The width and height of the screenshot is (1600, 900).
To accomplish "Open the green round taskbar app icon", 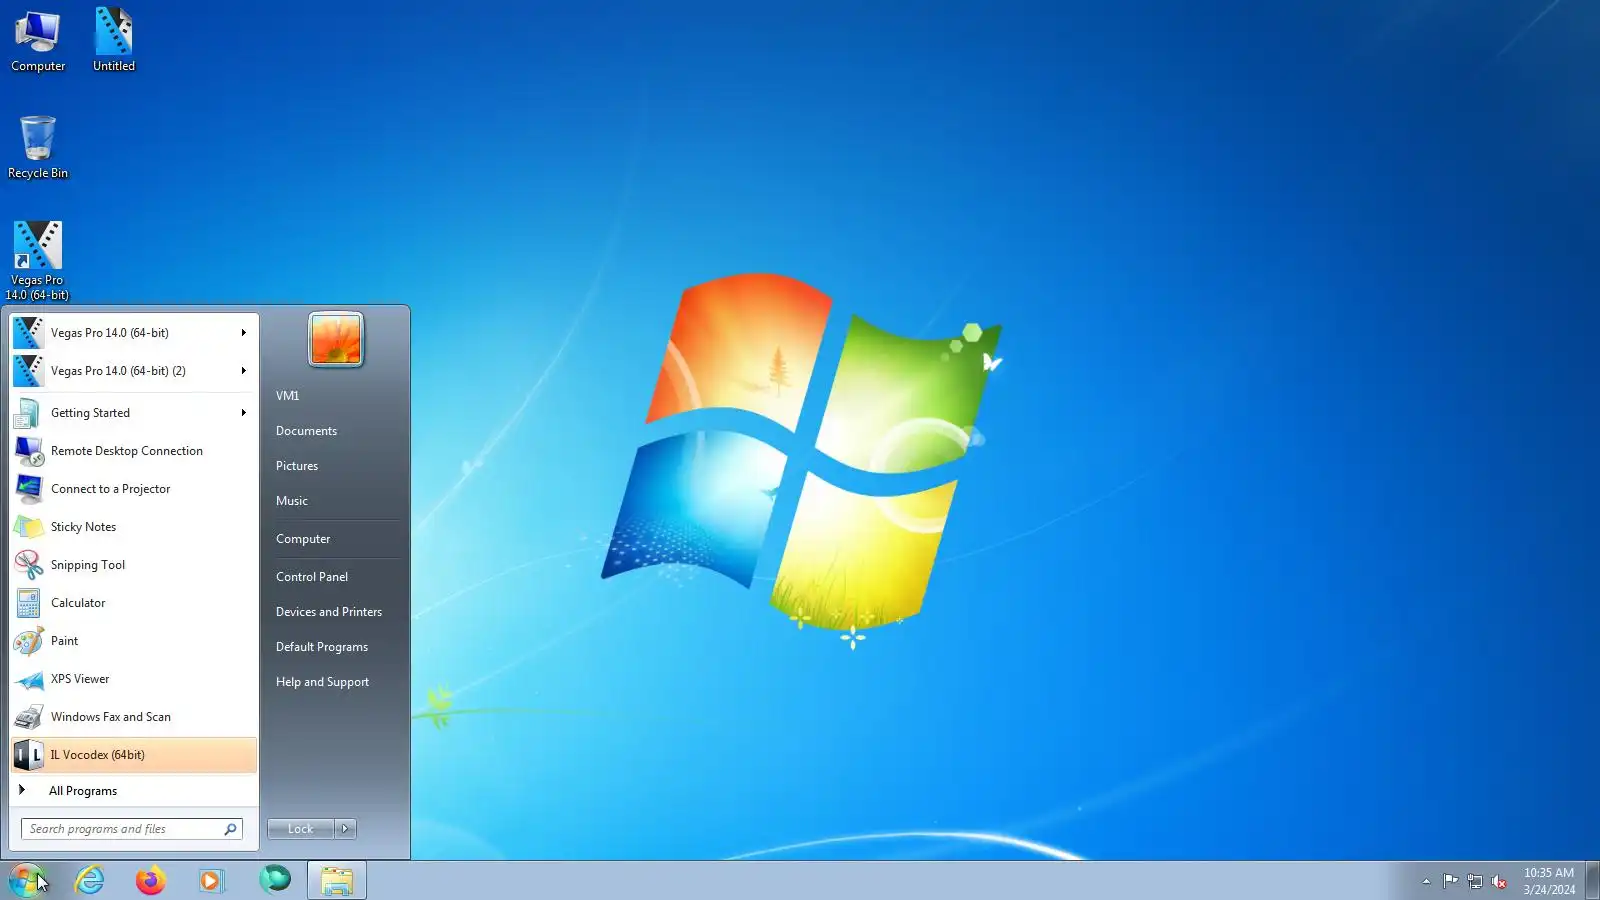I will click(275, 879).
